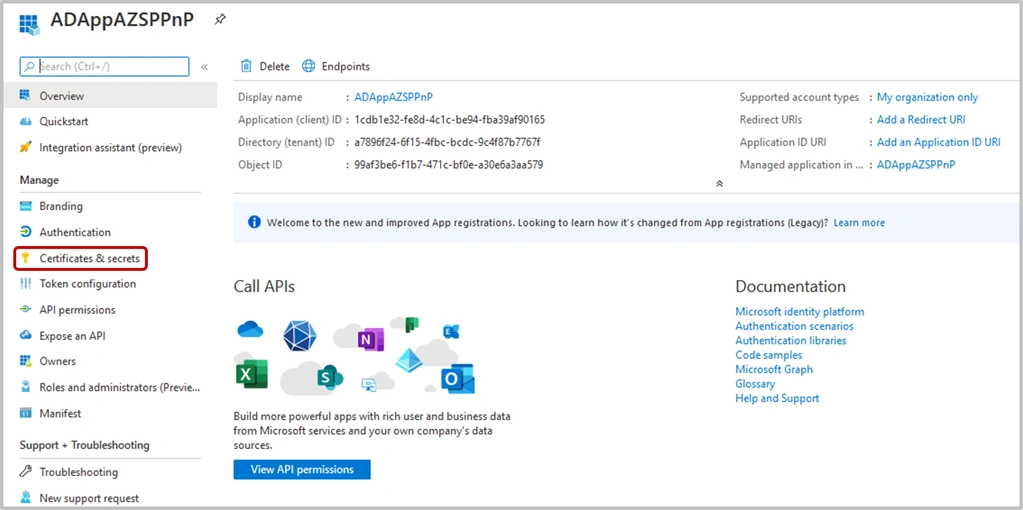Open Token configuration
The height and width of the screenshot is (510, 1023).
pyautogui.click(x=88, y=284)
